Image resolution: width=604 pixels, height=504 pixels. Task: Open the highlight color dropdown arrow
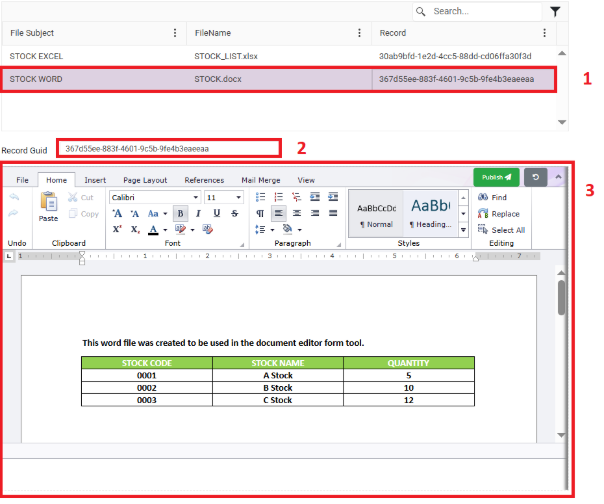(193, 230)
